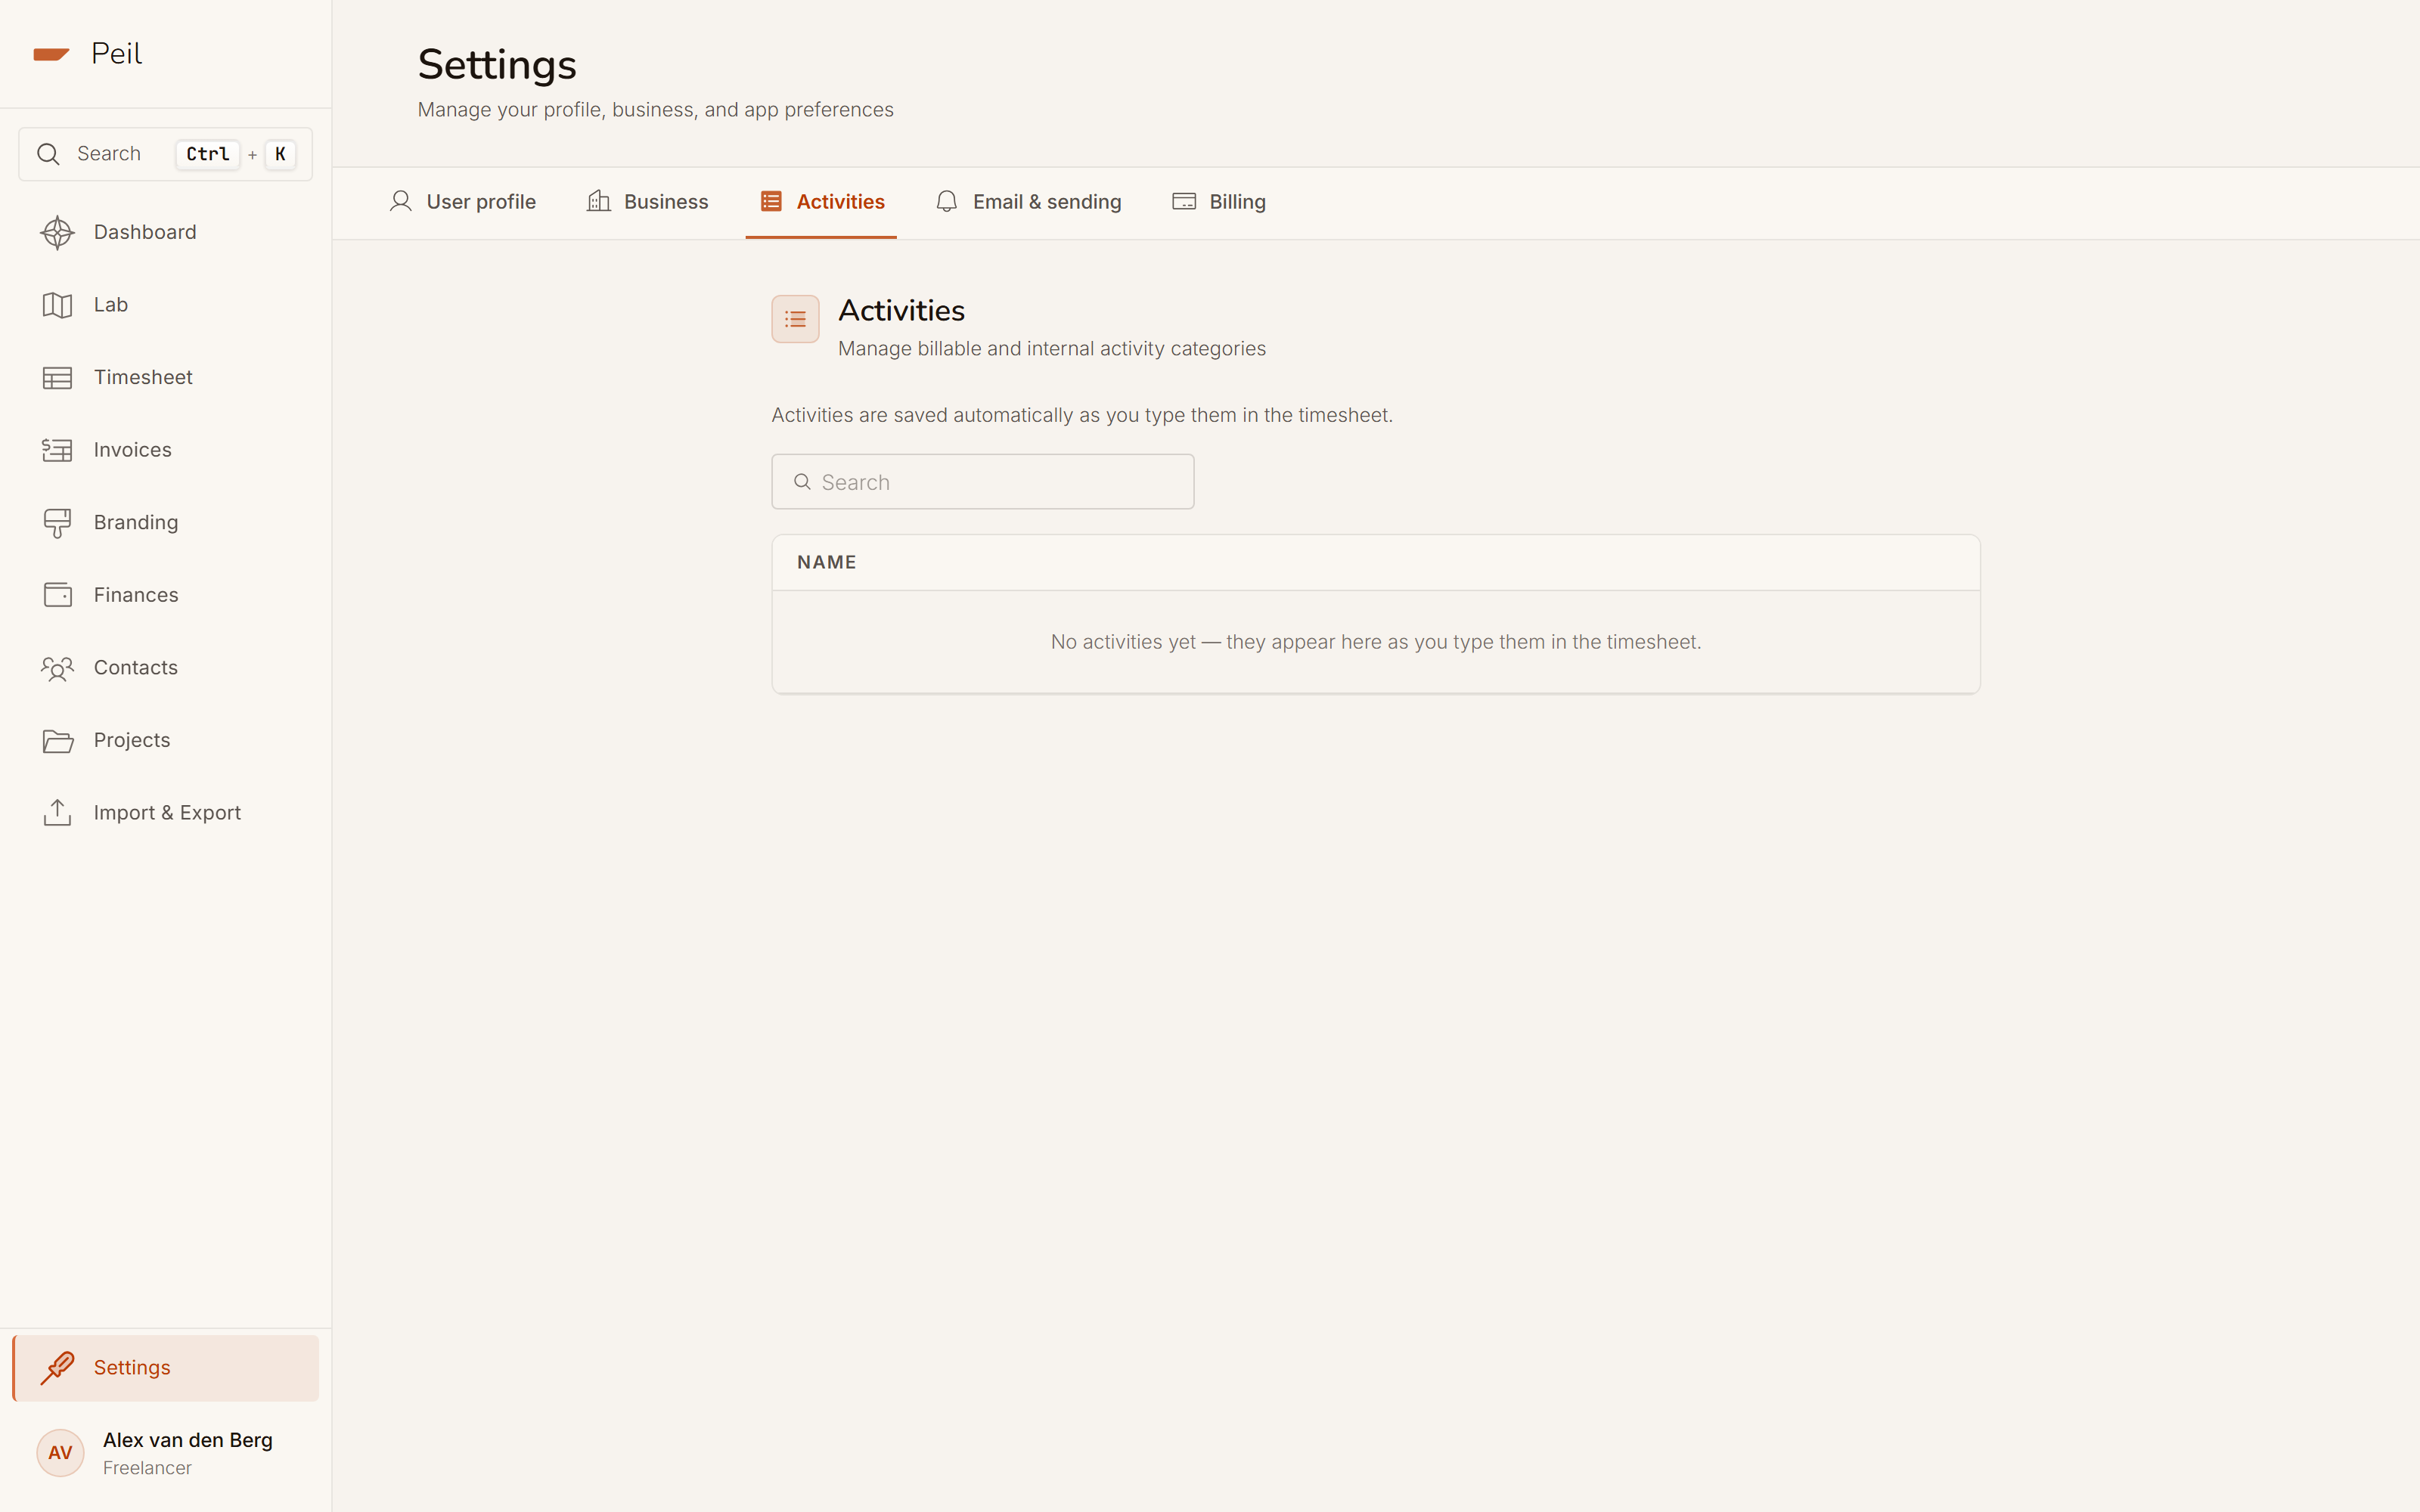The width and height of the screenshot is (2420, 1512).
Task: Click the Activities list icon beside the heading
Action: pyautogui.click(x=795, y=319)
